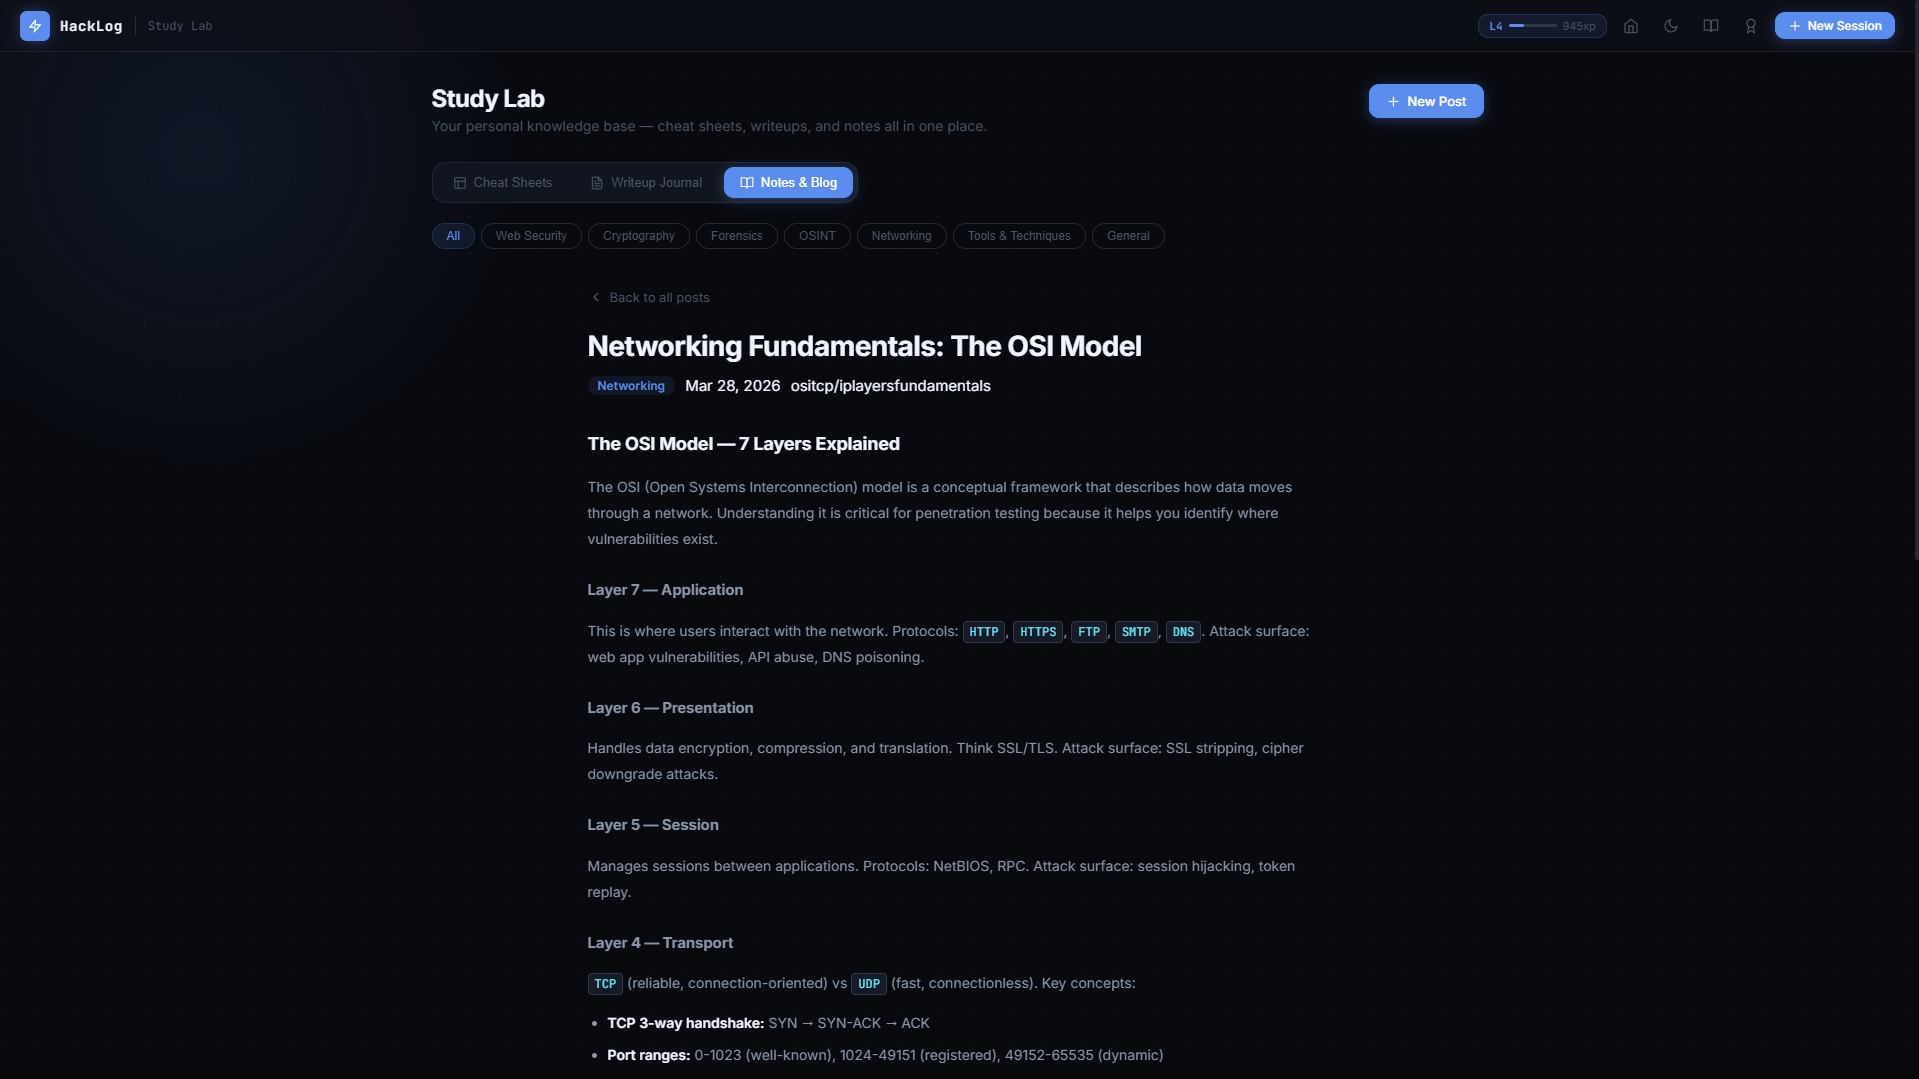Select the All category filter
The height and width of the screenshot is (1079, 1919).
pos(453,236)
